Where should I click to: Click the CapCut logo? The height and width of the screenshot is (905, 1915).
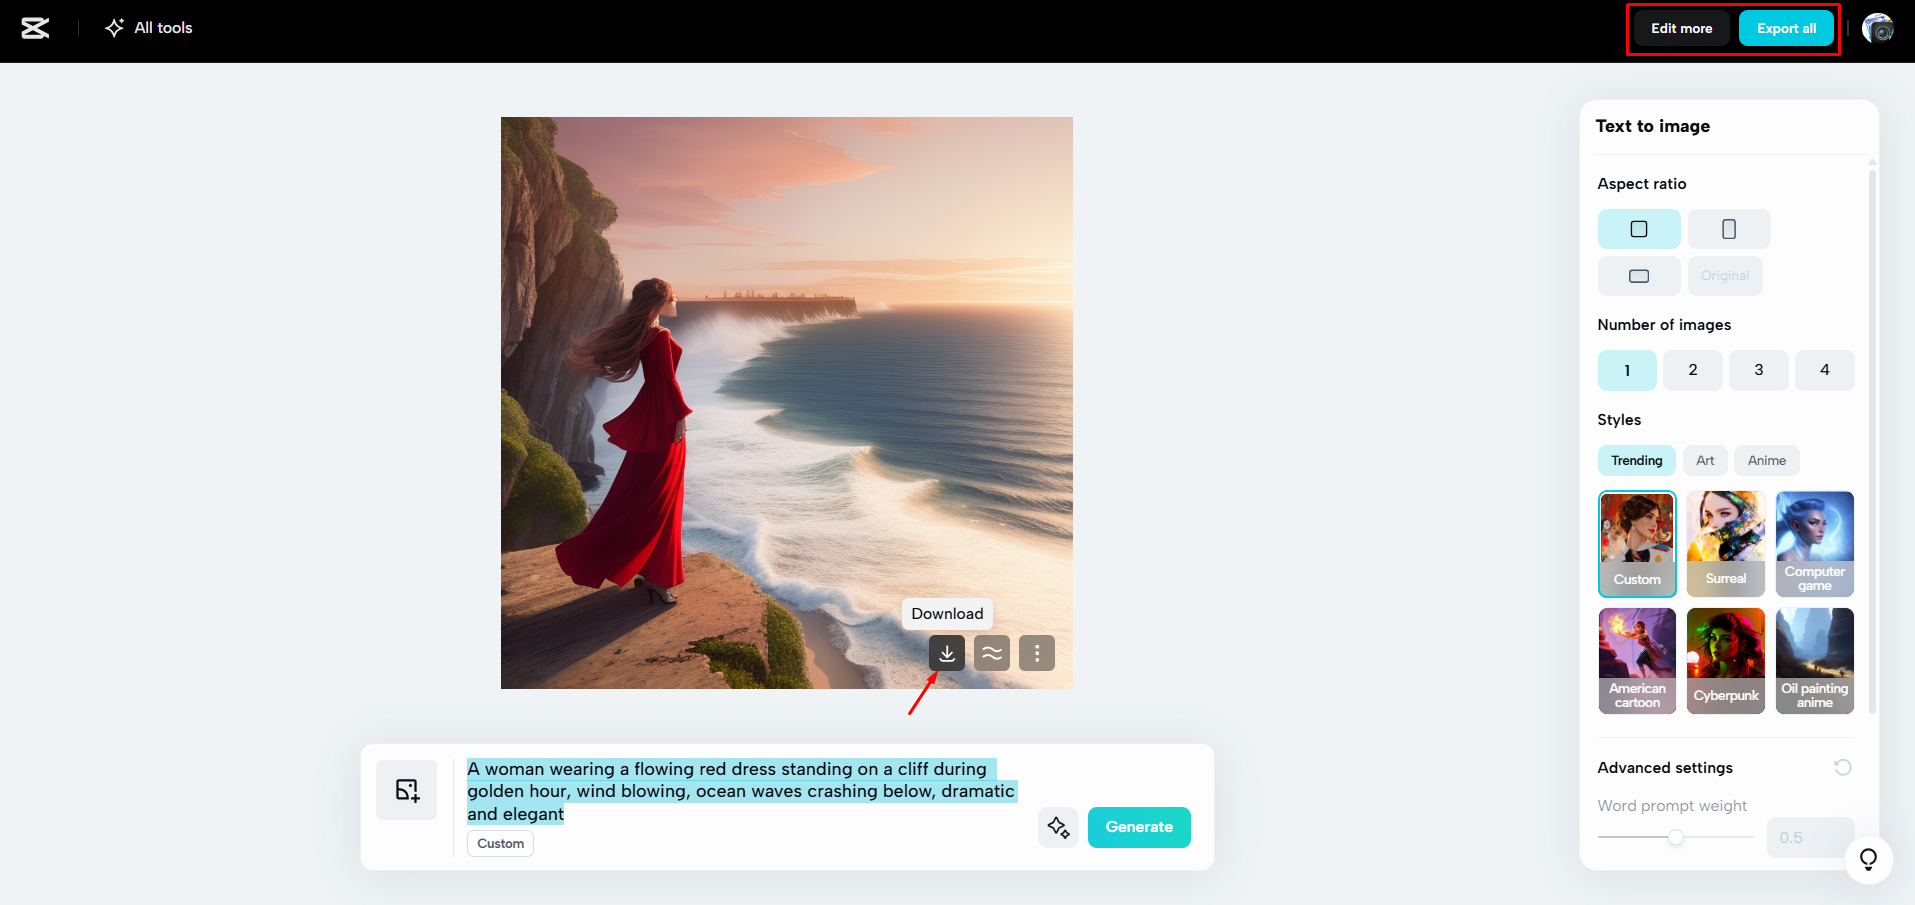pos(34,27)
